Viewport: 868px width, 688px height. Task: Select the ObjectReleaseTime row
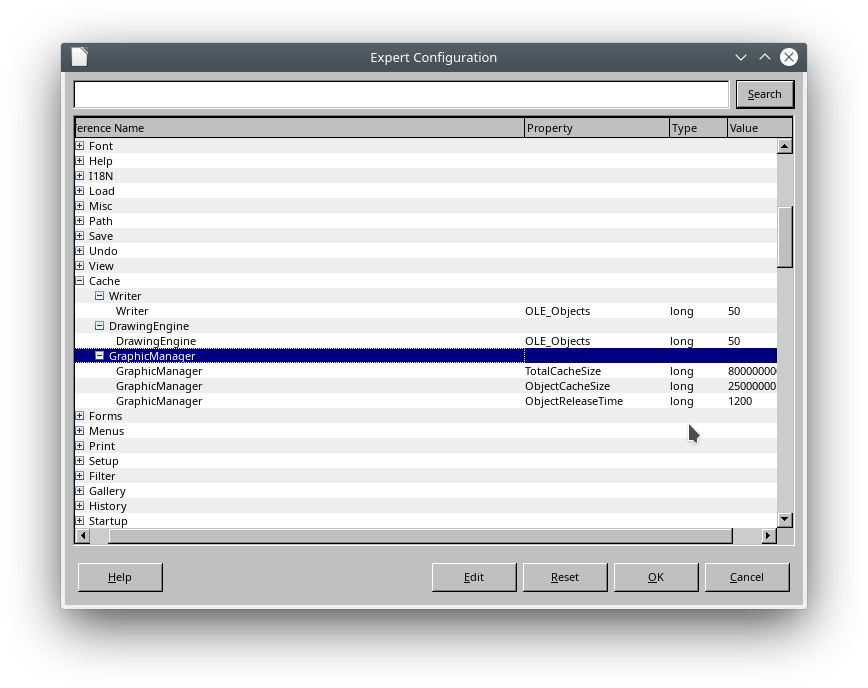click(x=573, y=401)
